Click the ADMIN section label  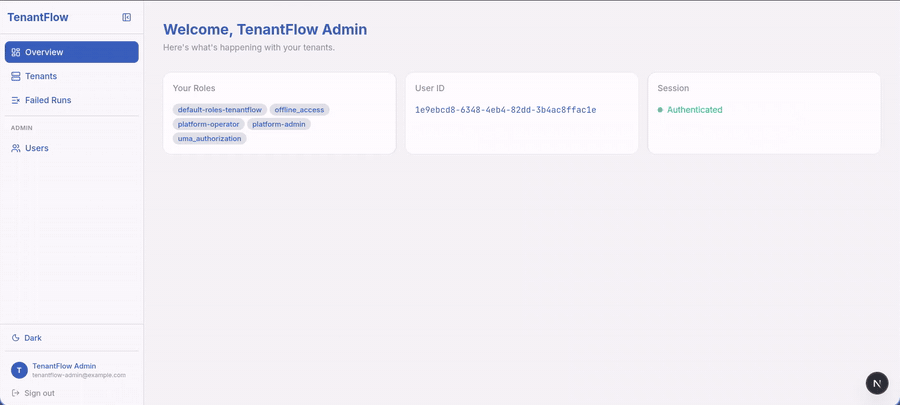22,127
